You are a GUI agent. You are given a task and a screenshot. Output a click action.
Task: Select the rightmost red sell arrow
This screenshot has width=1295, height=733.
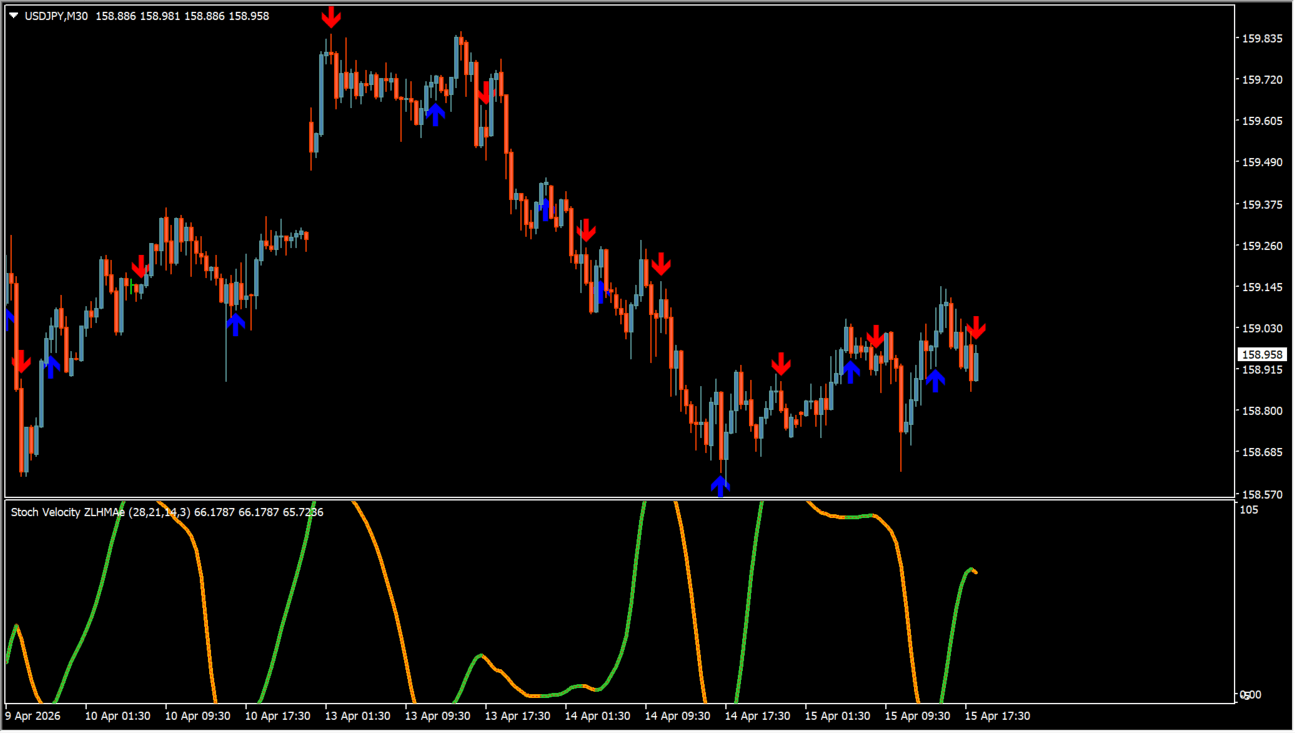[976, 328]
